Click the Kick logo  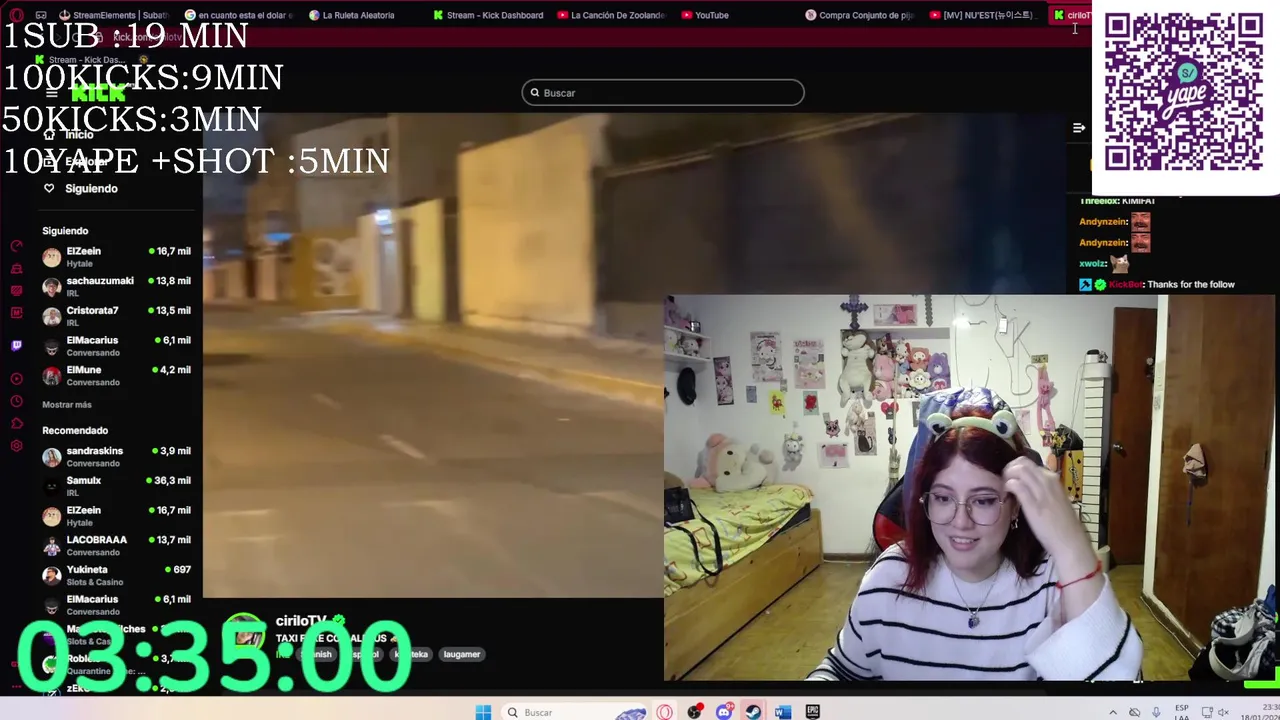point(98,93)
